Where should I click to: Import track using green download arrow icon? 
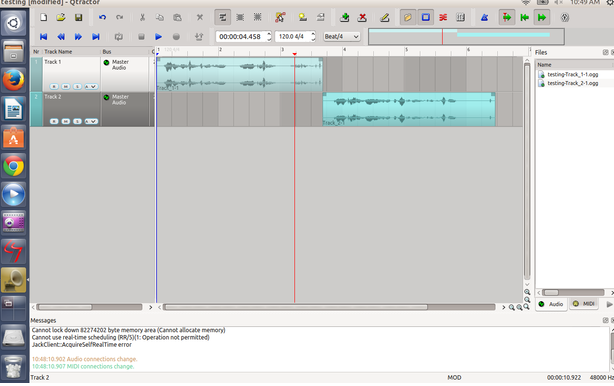click(345, 17)
